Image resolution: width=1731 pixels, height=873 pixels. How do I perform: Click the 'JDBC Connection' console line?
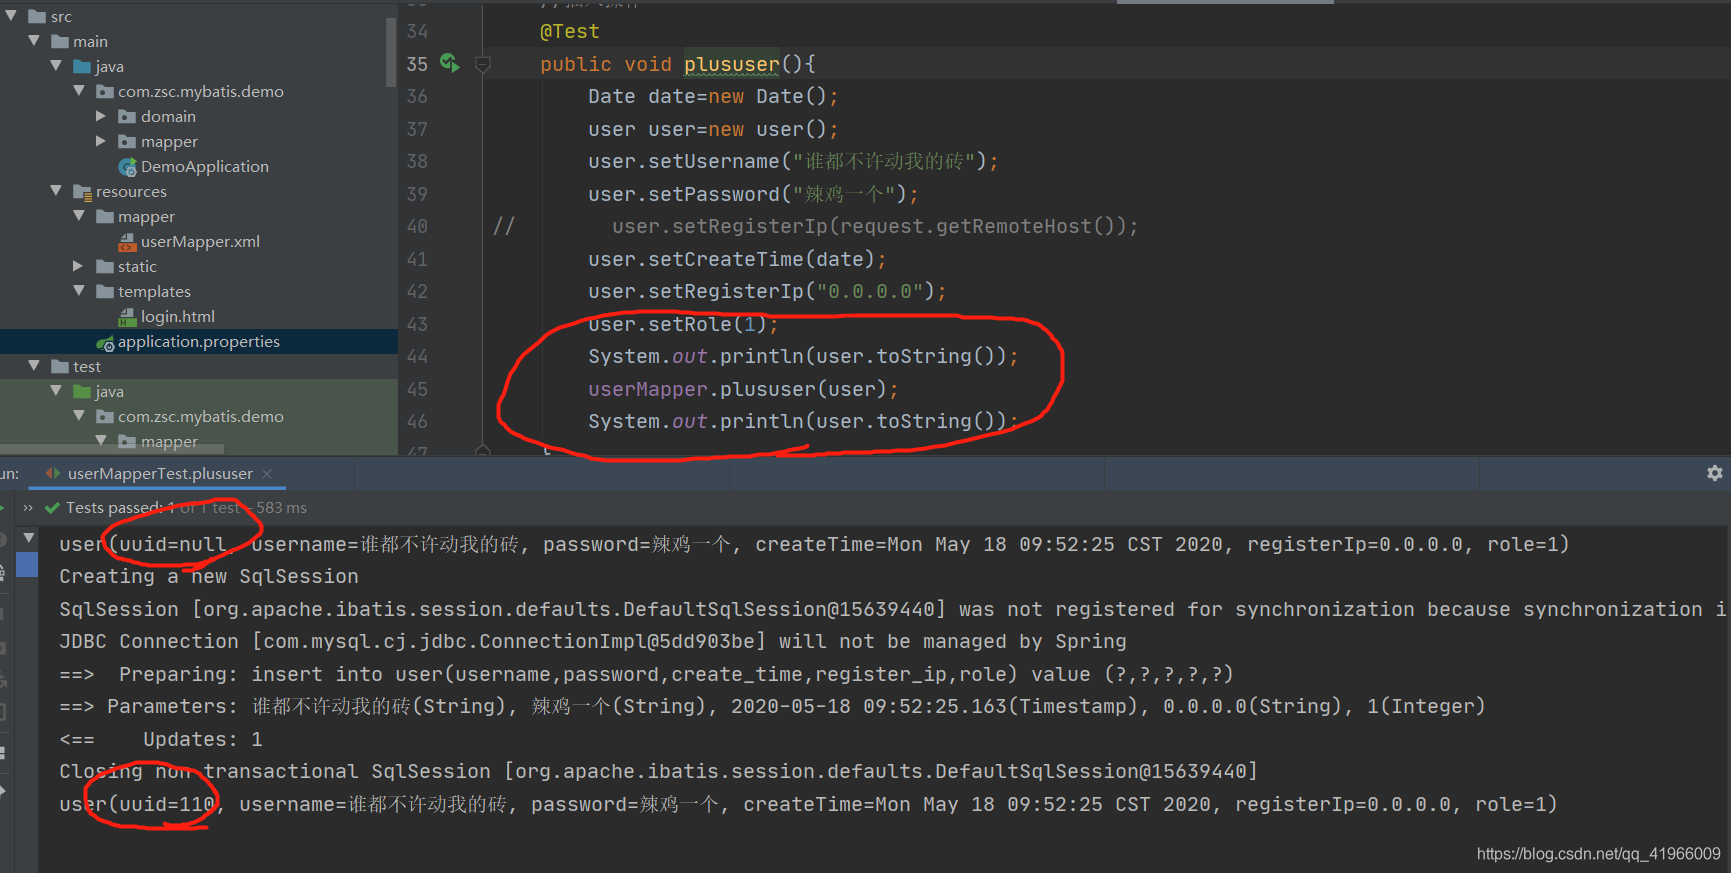(593, 642)
